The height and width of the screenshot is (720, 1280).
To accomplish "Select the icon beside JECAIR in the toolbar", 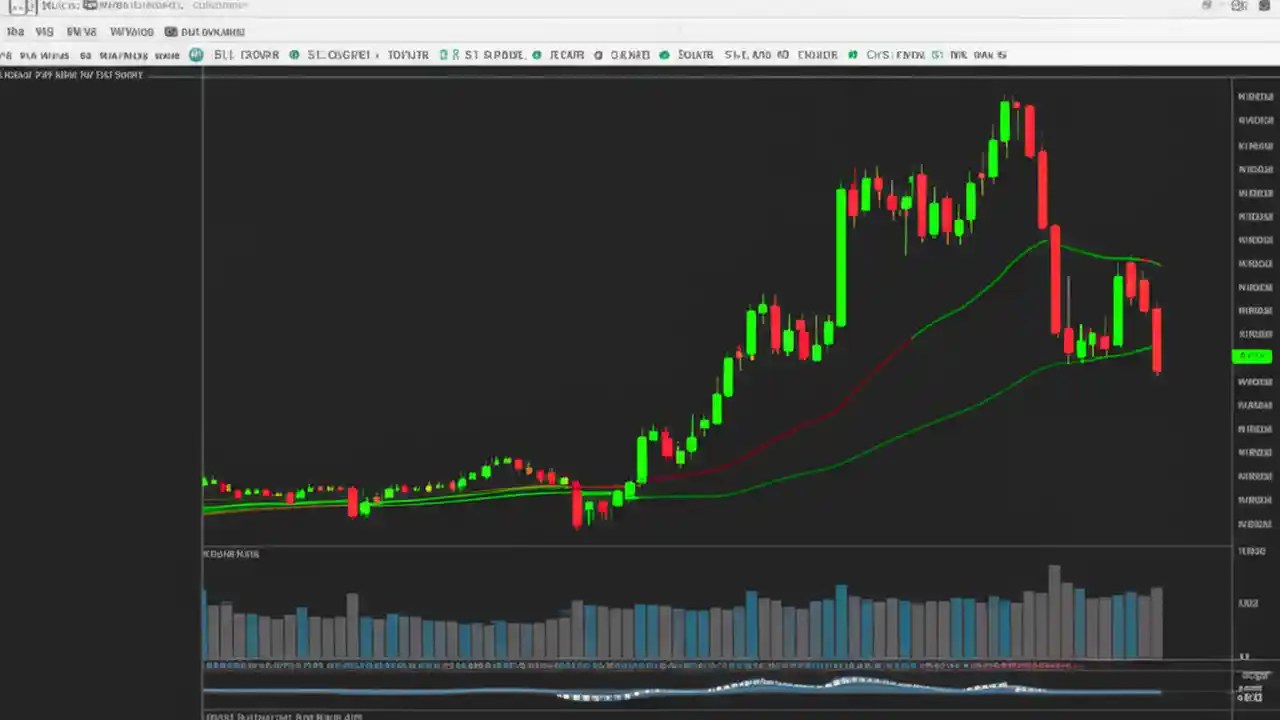I will click(x=537, y=55).
